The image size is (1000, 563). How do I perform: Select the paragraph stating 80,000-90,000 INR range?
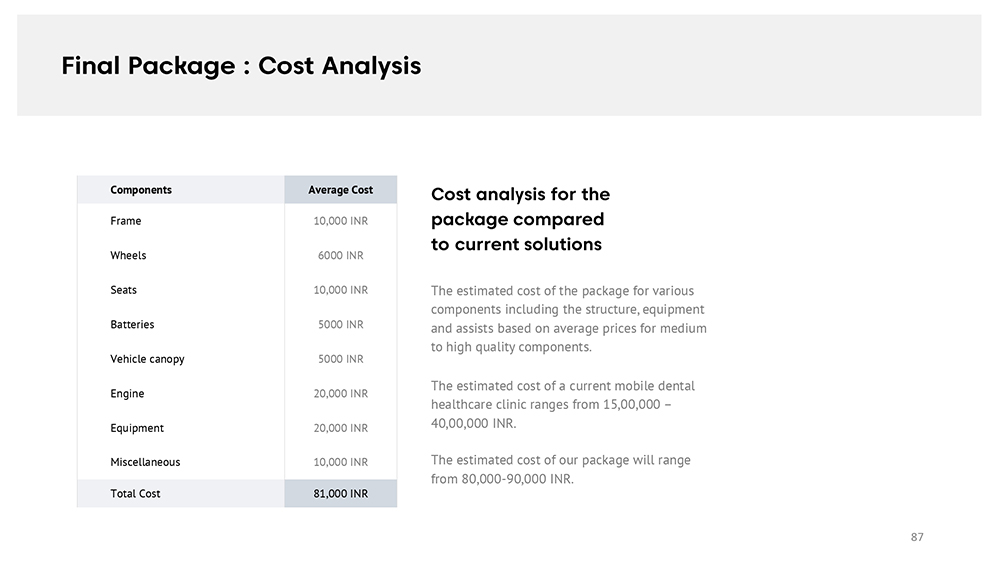click(x=560, y=469)
